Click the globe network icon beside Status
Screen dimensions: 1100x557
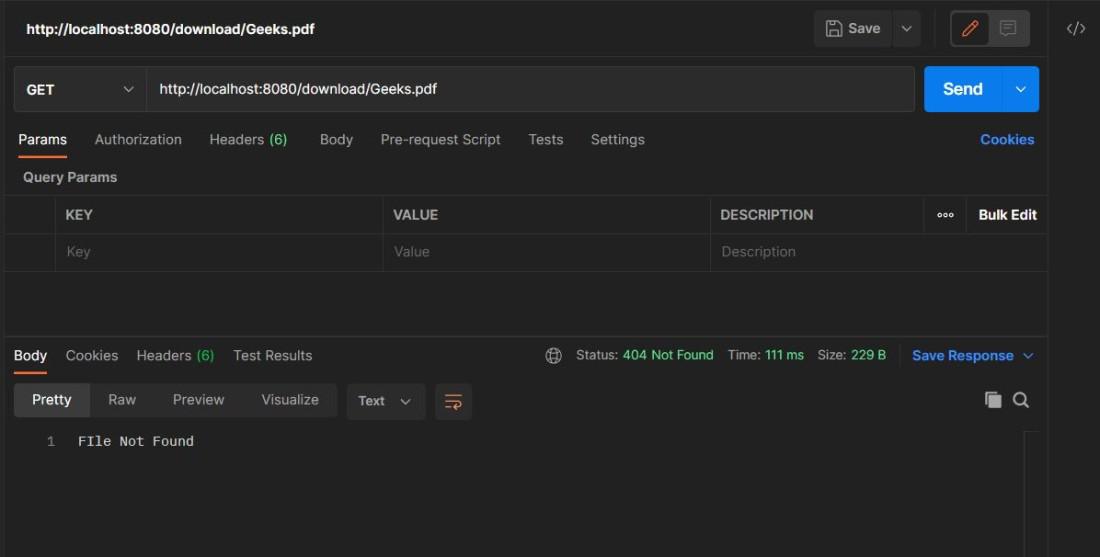[554, 356]
